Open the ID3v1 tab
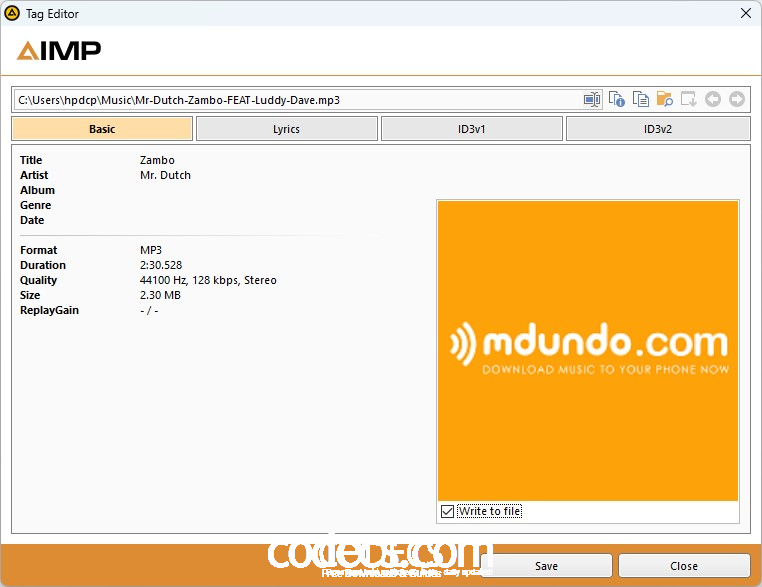Image resolution: width=762 pixels, height=587 pixels. [x=472, y=129]
